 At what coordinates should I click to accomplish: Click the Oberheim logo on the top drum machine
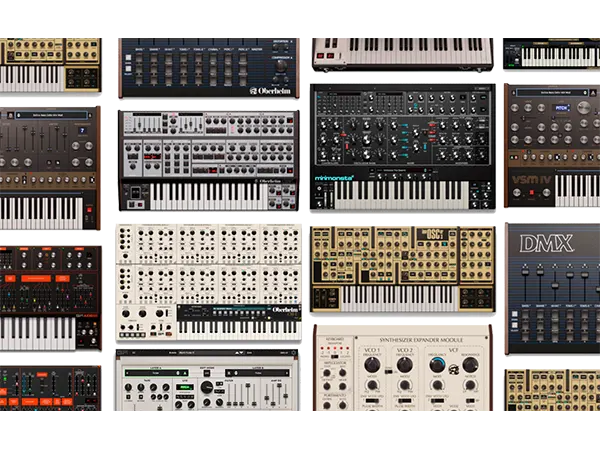pyautogui.click(x=270, y=91)
